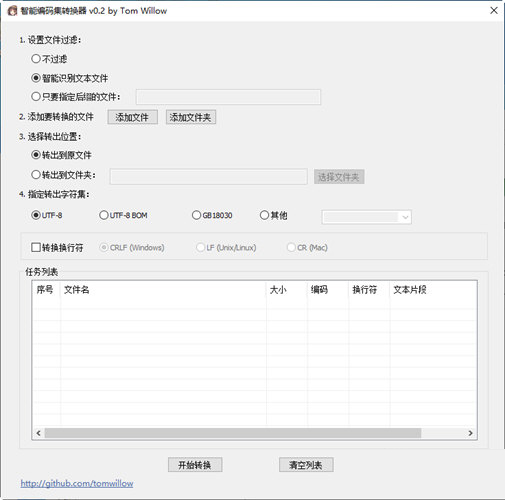Screen dimensions: 505x500
Task: Click the task list scroll right arrow
Action: coord(470,433)
